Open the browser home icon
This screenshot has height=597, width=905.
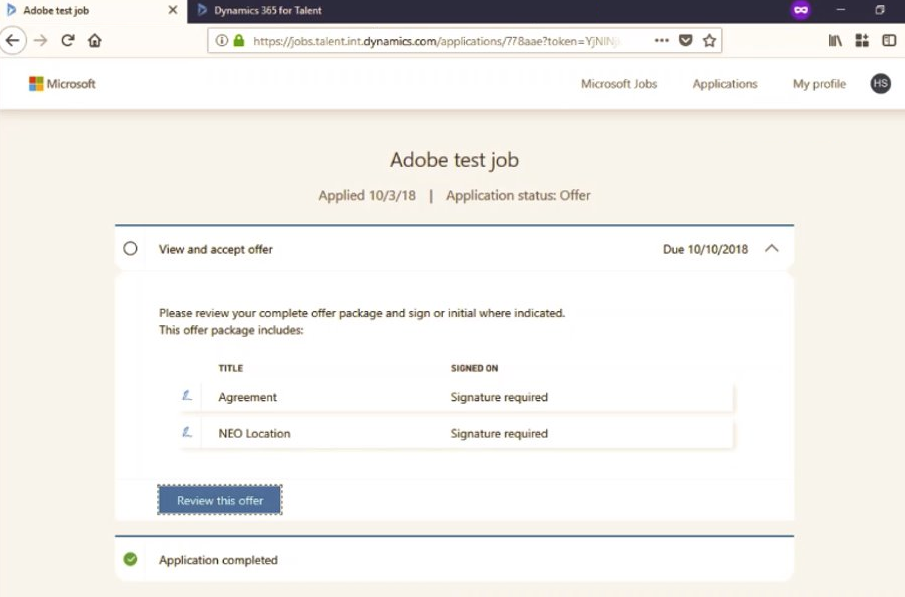95,40
